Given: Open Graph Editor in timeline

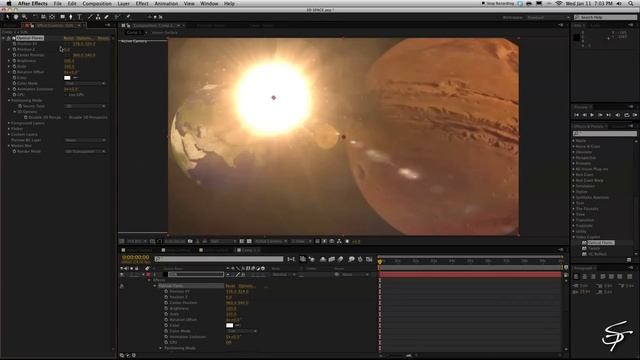Looking at the screenshot, I should coord(369,259).
